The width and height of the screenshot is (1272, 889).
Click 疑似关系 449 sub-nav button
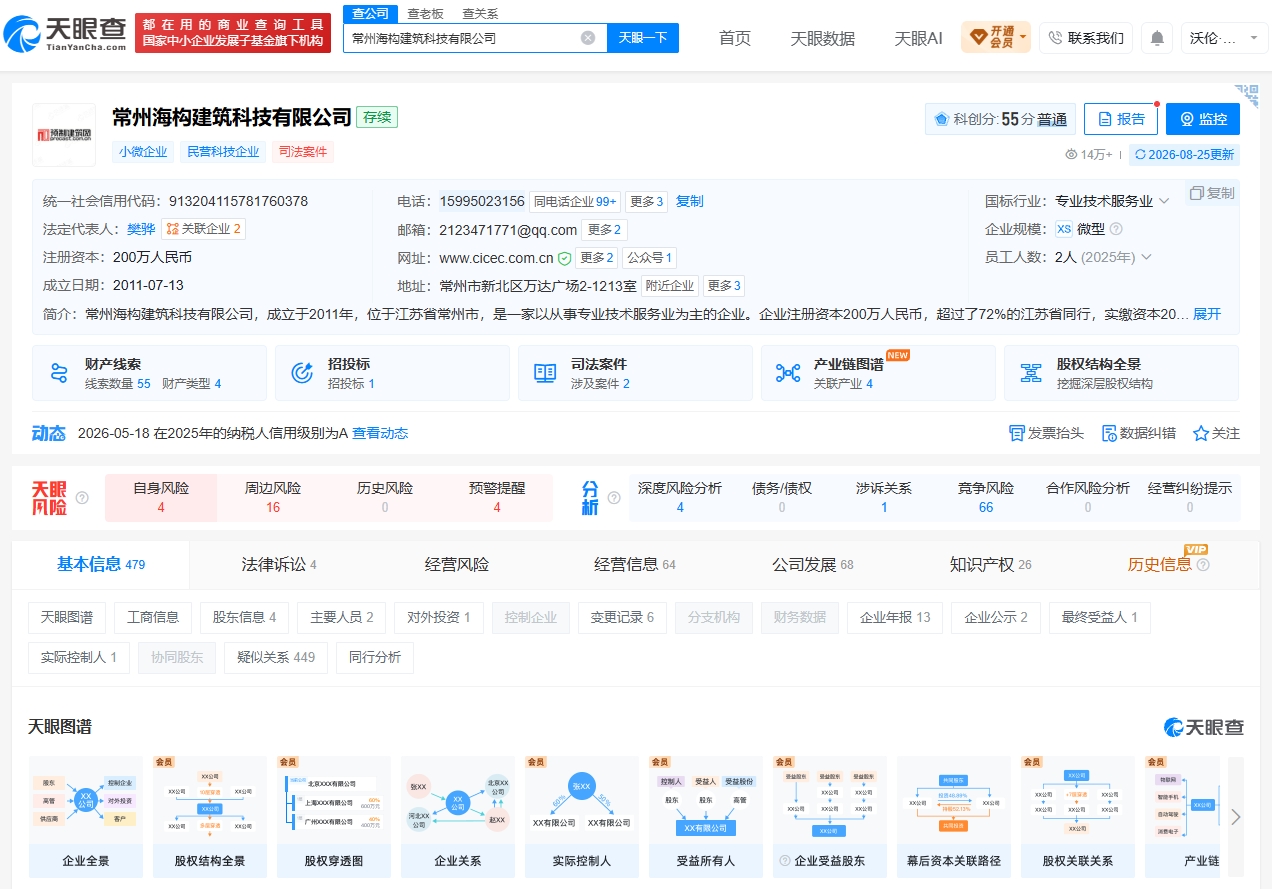coord(276,657)
